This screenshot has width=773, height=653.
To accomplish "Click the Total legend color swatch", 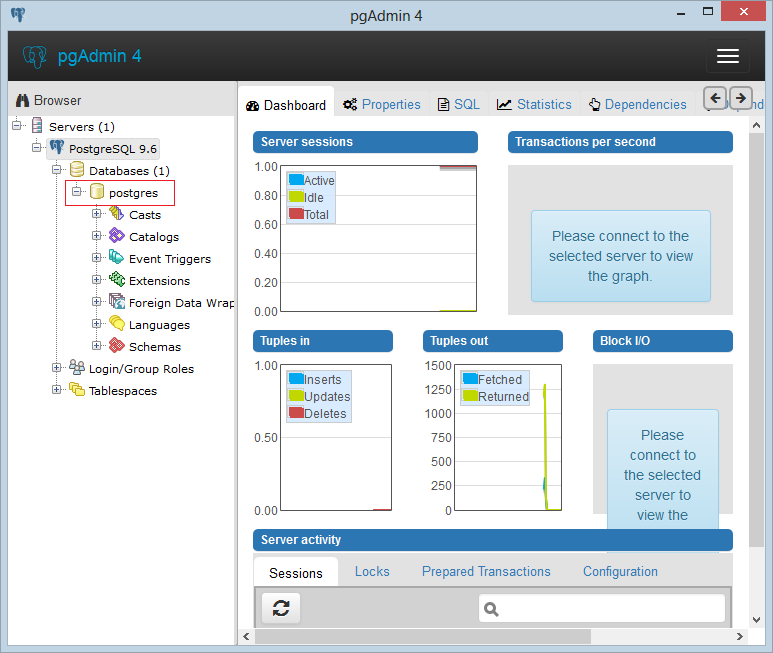I will [x=296, y=213].
